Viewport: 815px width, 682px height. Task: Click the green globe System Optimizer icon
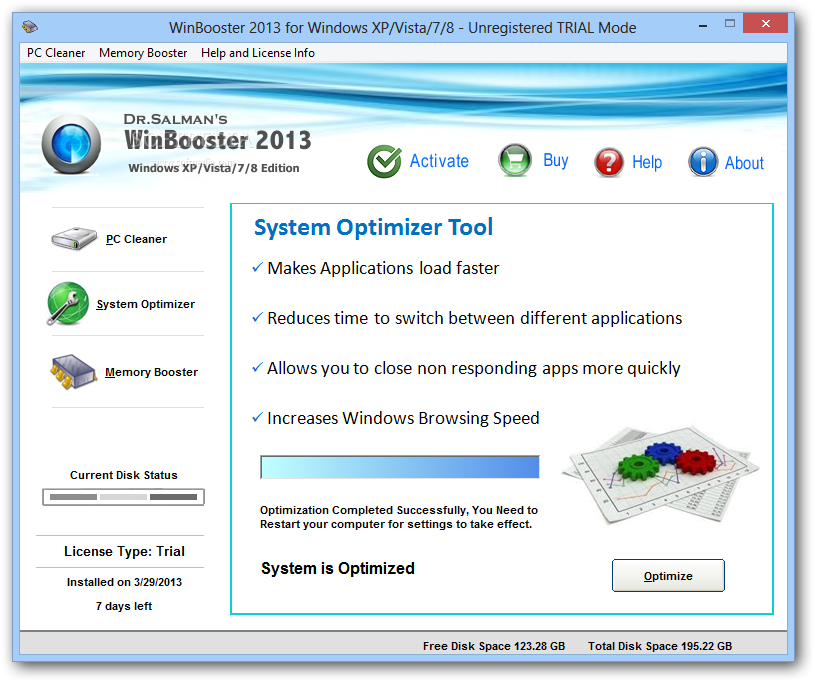tap(68, 304)
